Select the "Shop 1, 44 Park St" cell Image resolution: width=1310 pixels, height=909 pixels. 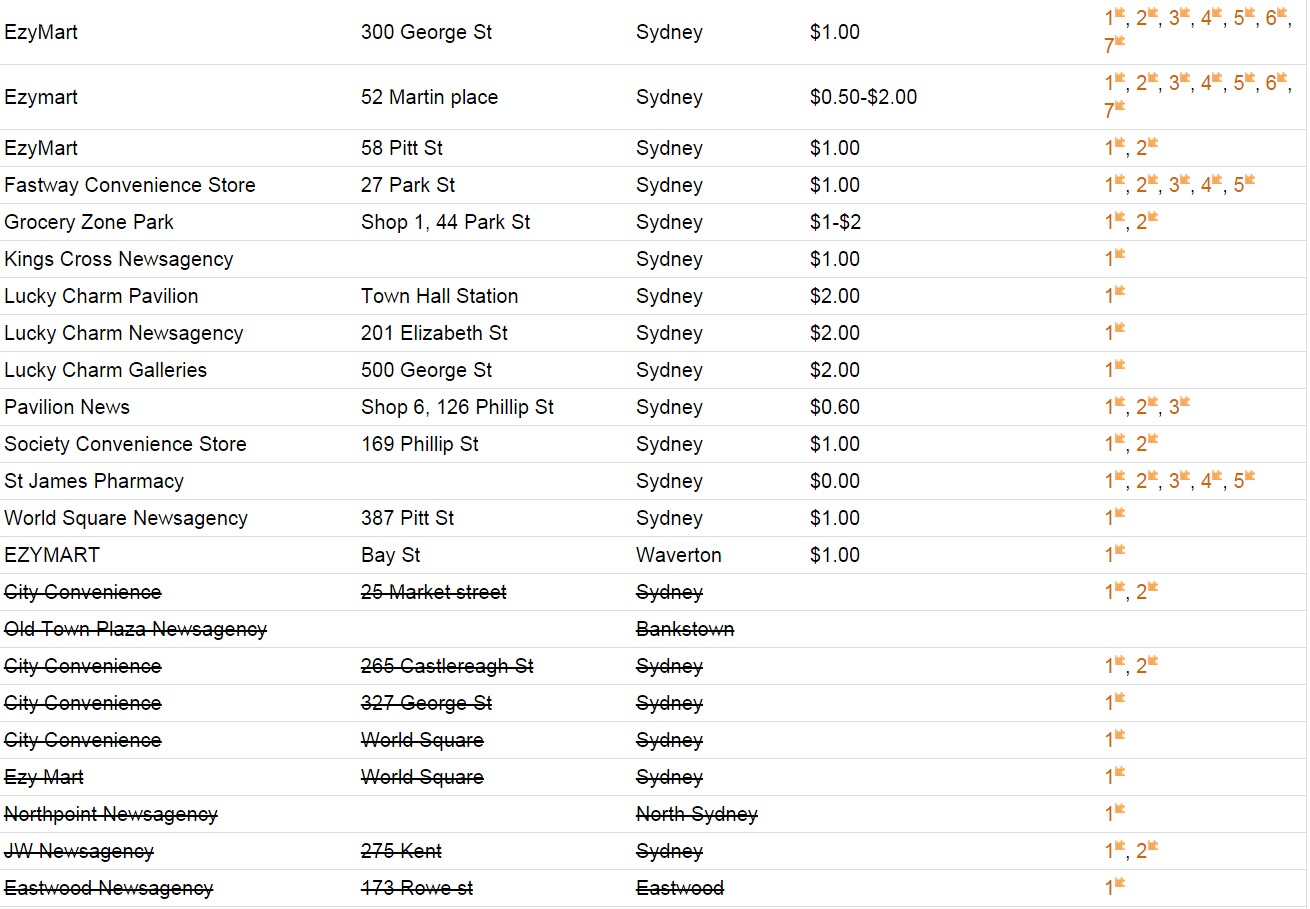(446, 222)
